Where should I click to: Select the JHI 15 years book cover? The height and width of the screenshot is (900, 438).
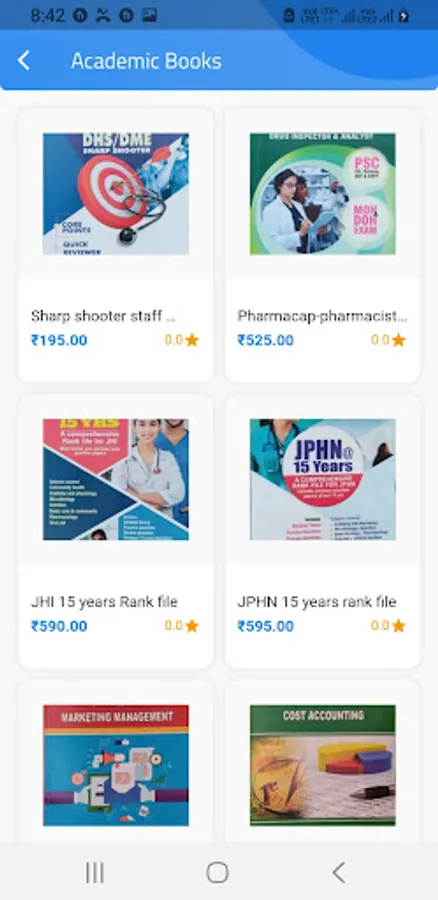click(x=116, y=479)
